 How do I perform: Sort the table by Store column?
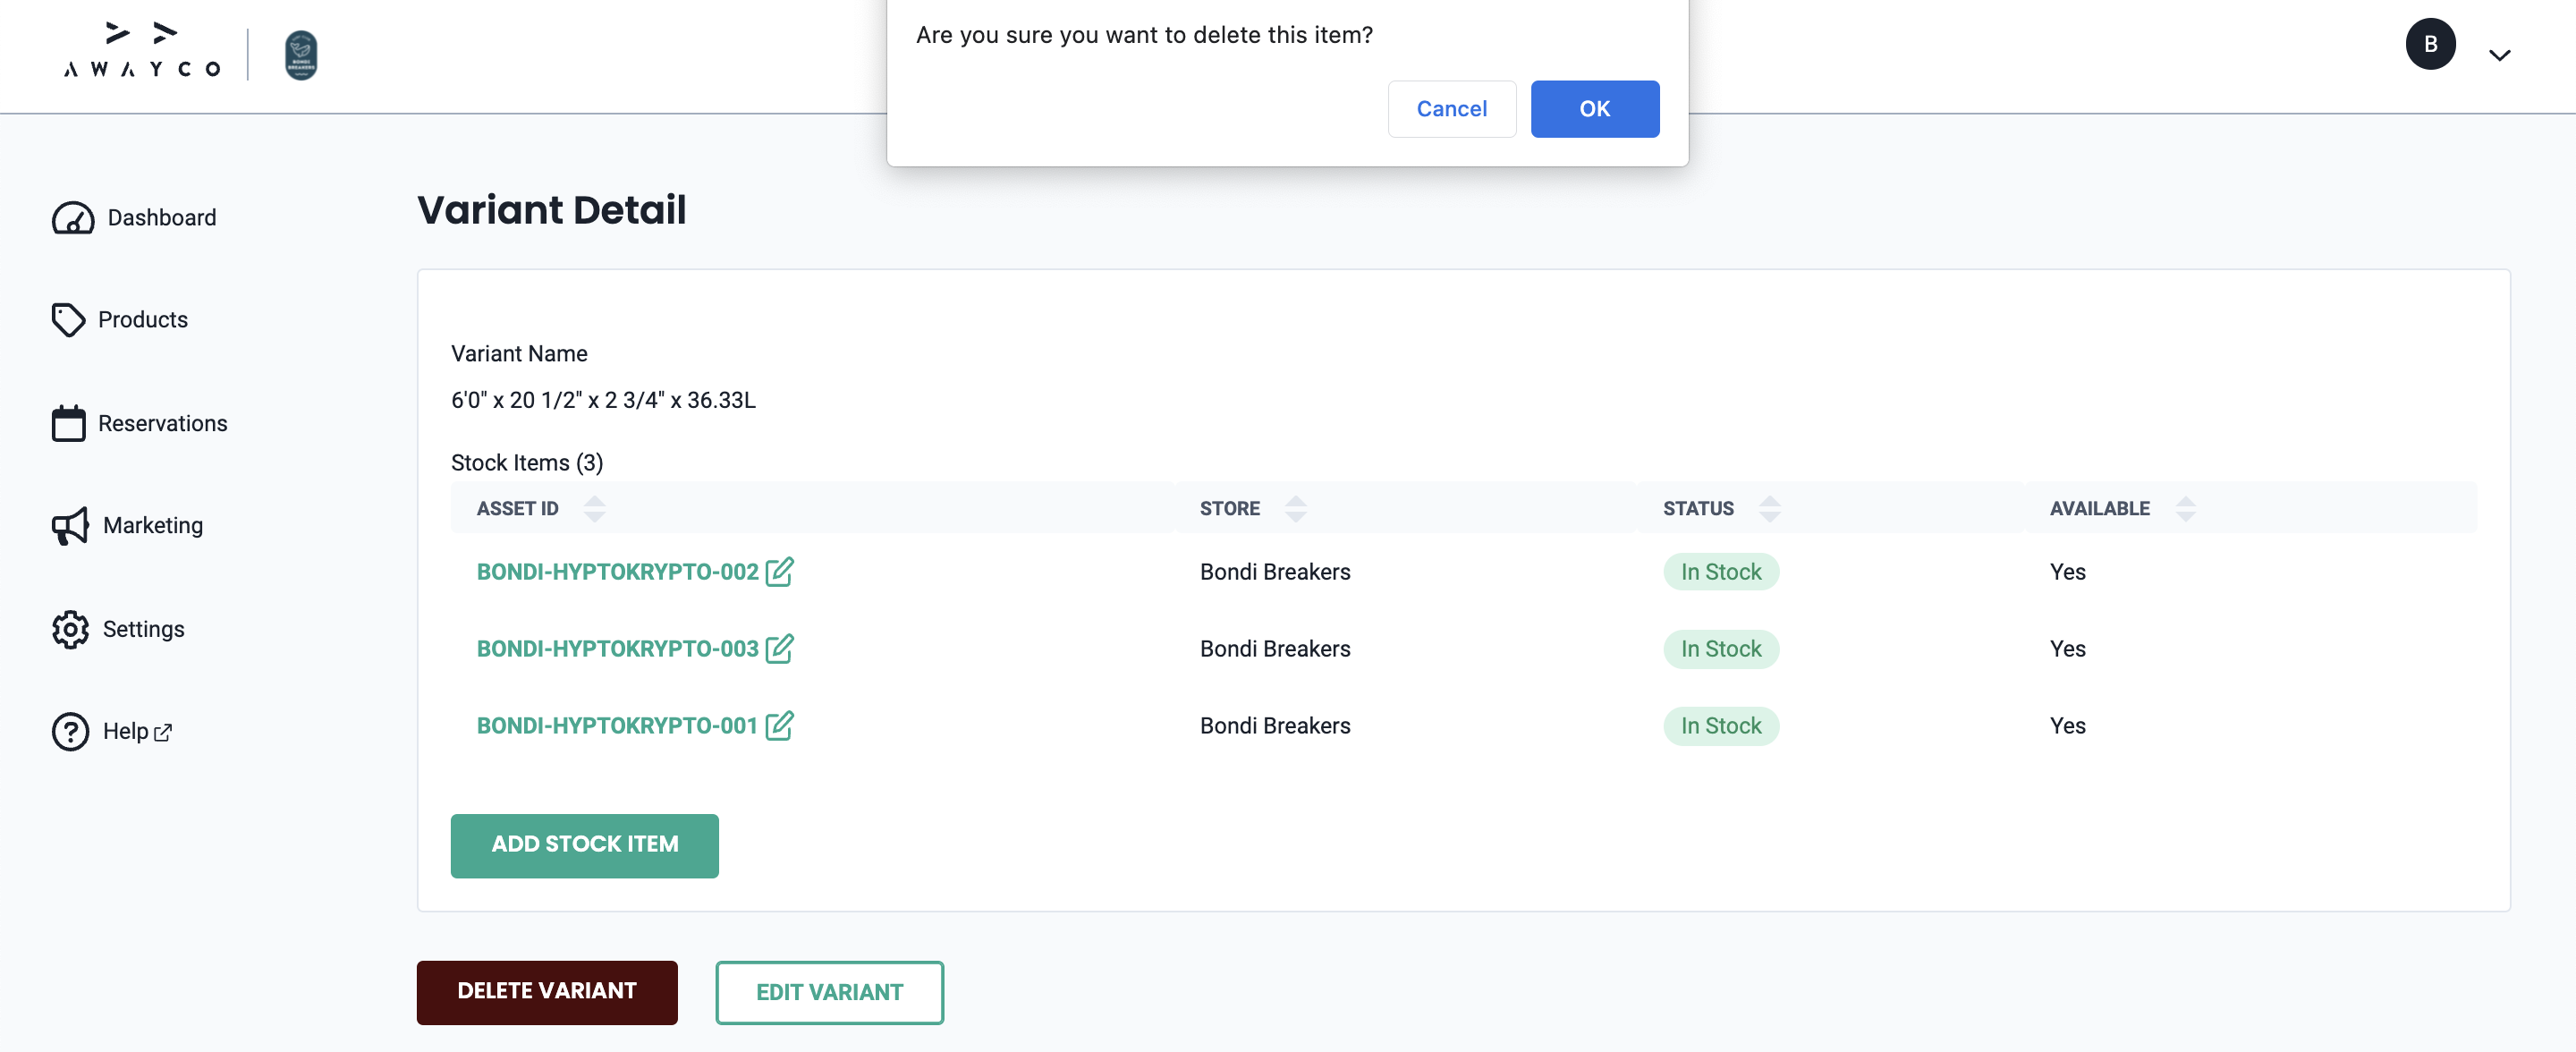click(1295, 509)
